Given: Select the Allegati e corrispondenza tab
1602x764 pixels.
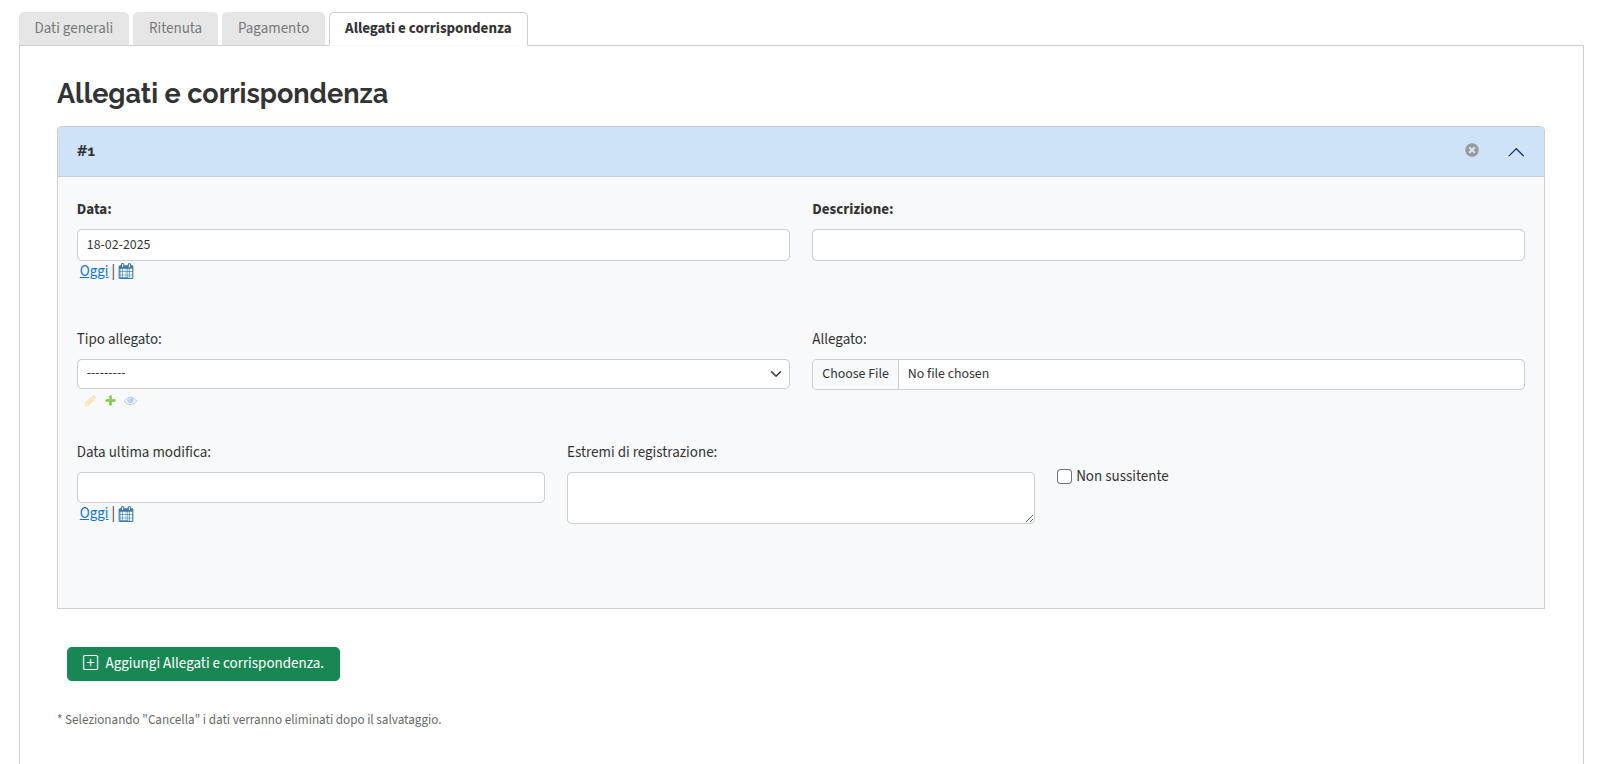Looking at the screenshot, I should coord(428,28).
